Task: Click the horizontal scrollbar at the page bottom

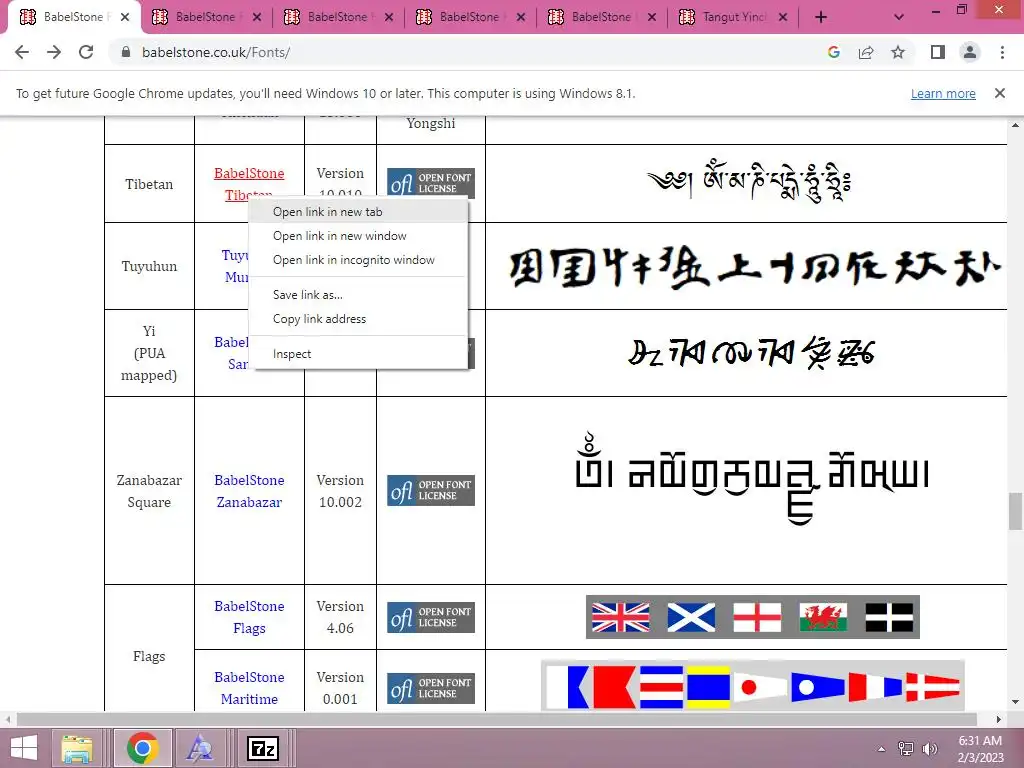Action: click(496, 719)
